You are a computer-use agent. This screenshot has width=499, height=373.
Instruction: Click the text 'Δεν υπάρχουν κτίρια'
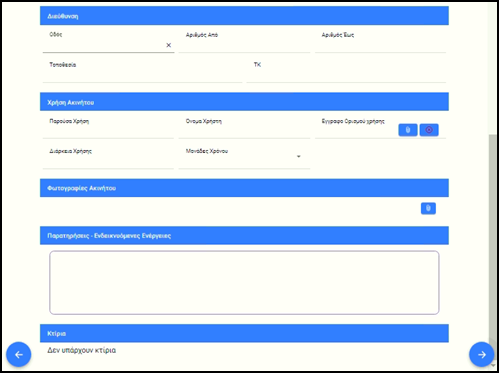pyautogui.click(x=82, y=350)
